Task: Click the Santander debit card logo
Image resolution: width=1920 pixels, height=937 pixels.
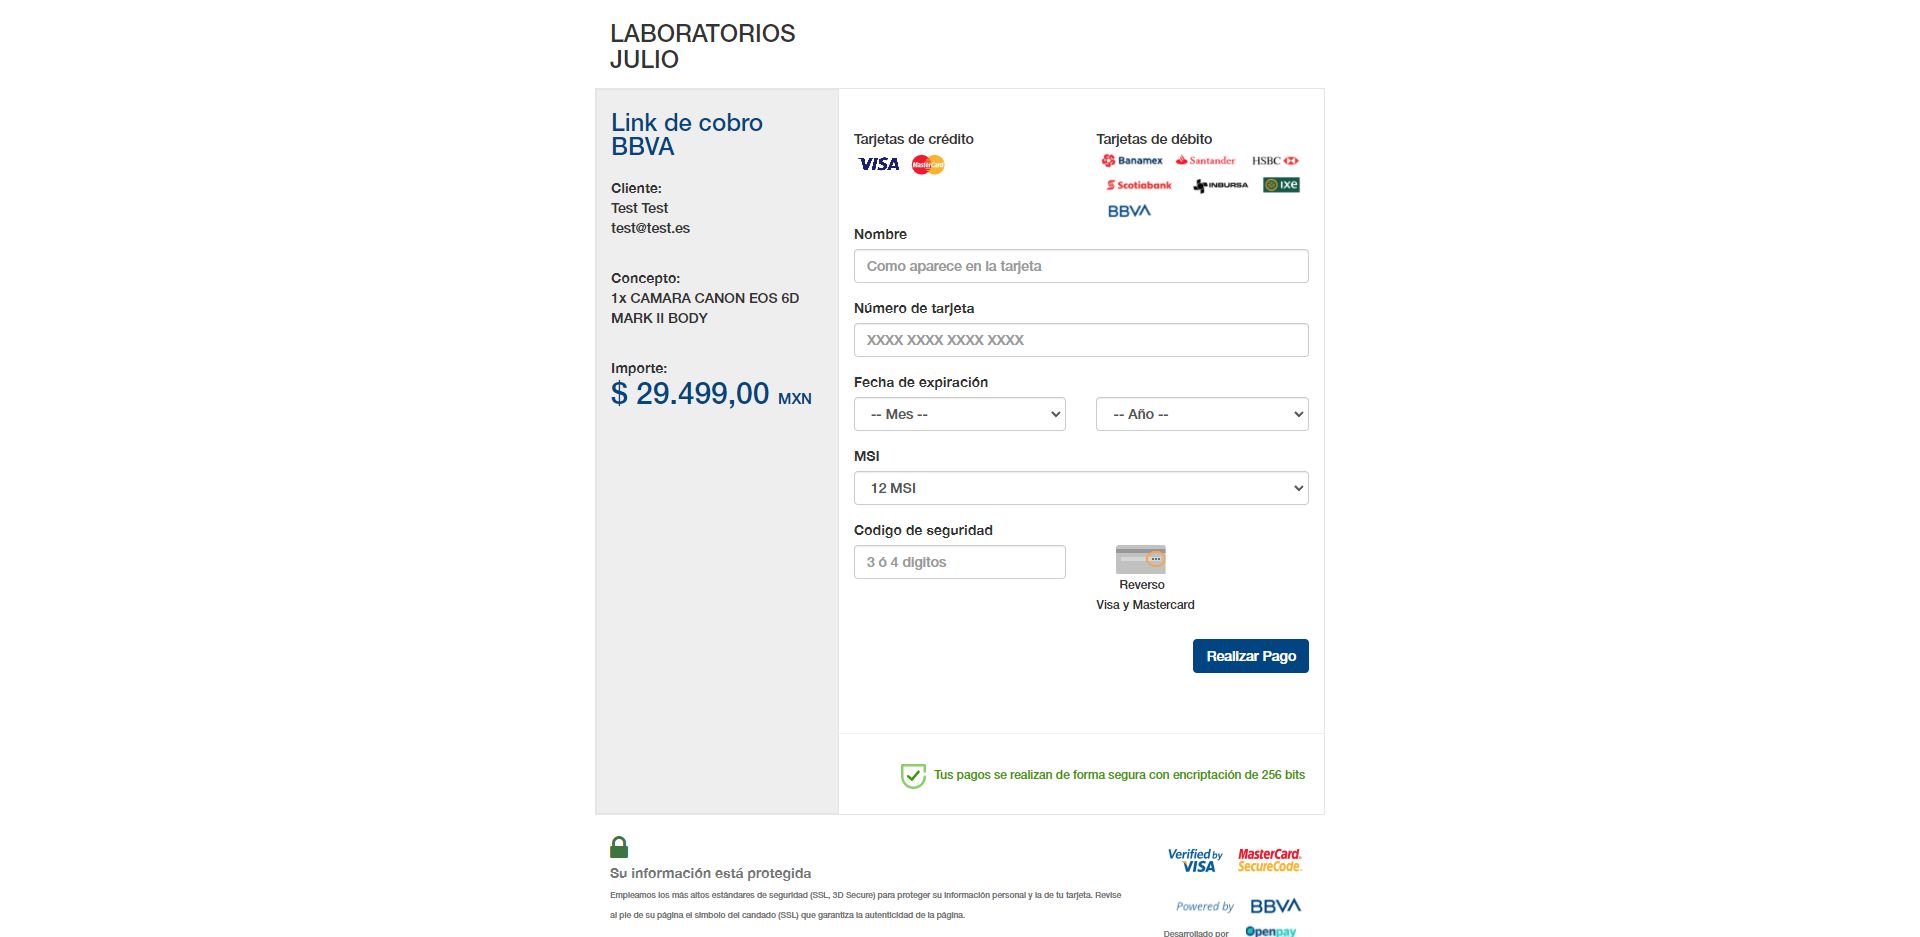Action: click(1205, 161)
